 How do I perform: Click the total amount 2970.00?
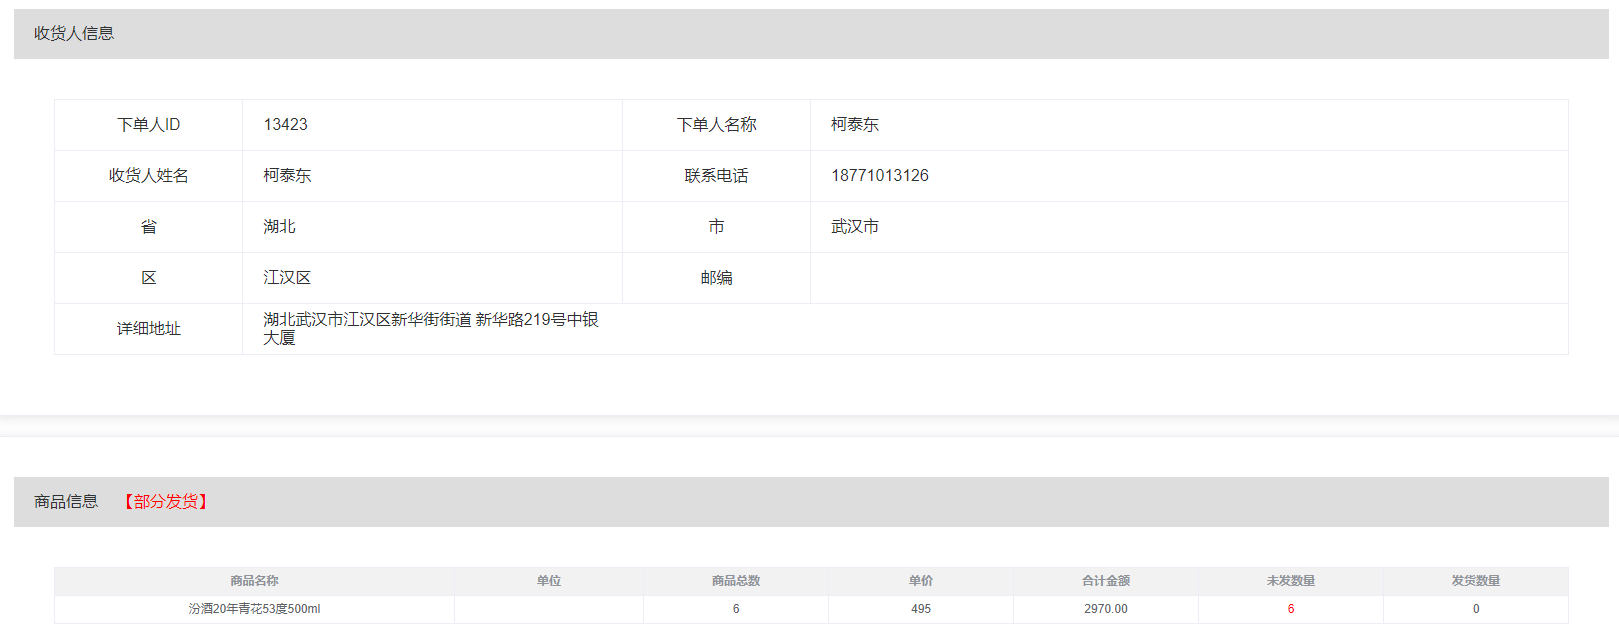pyautogui.click(x=1105, y=609)
